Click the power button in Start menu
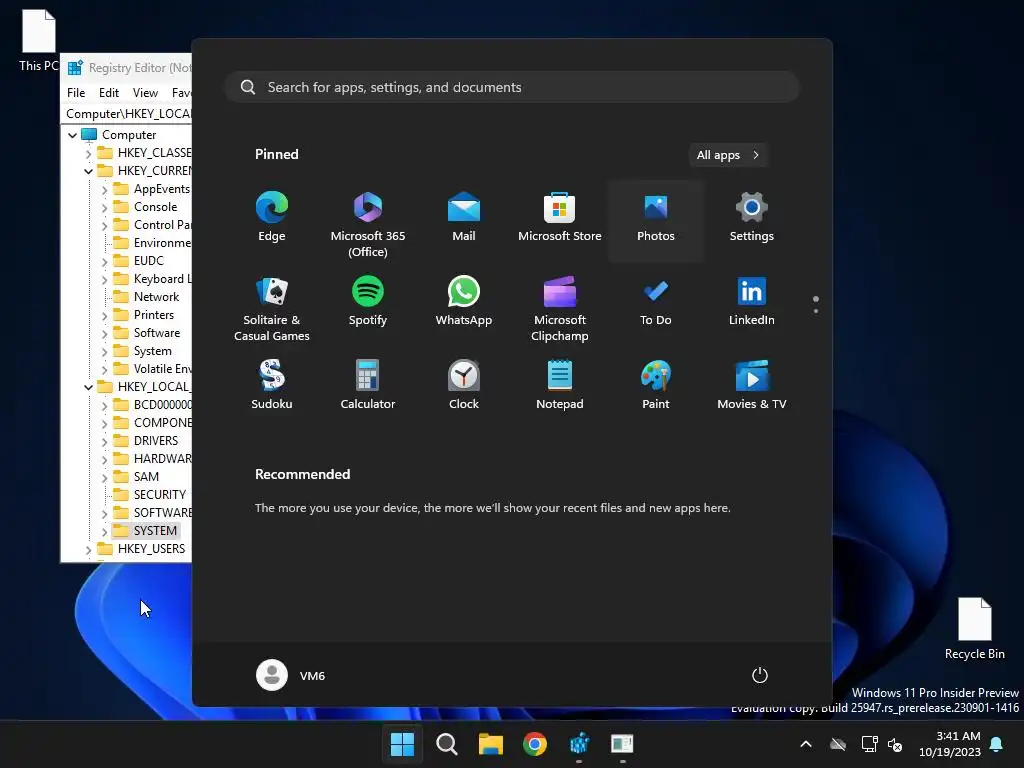The height and width of the screenshot is (768, 1024). coord(760,675)
